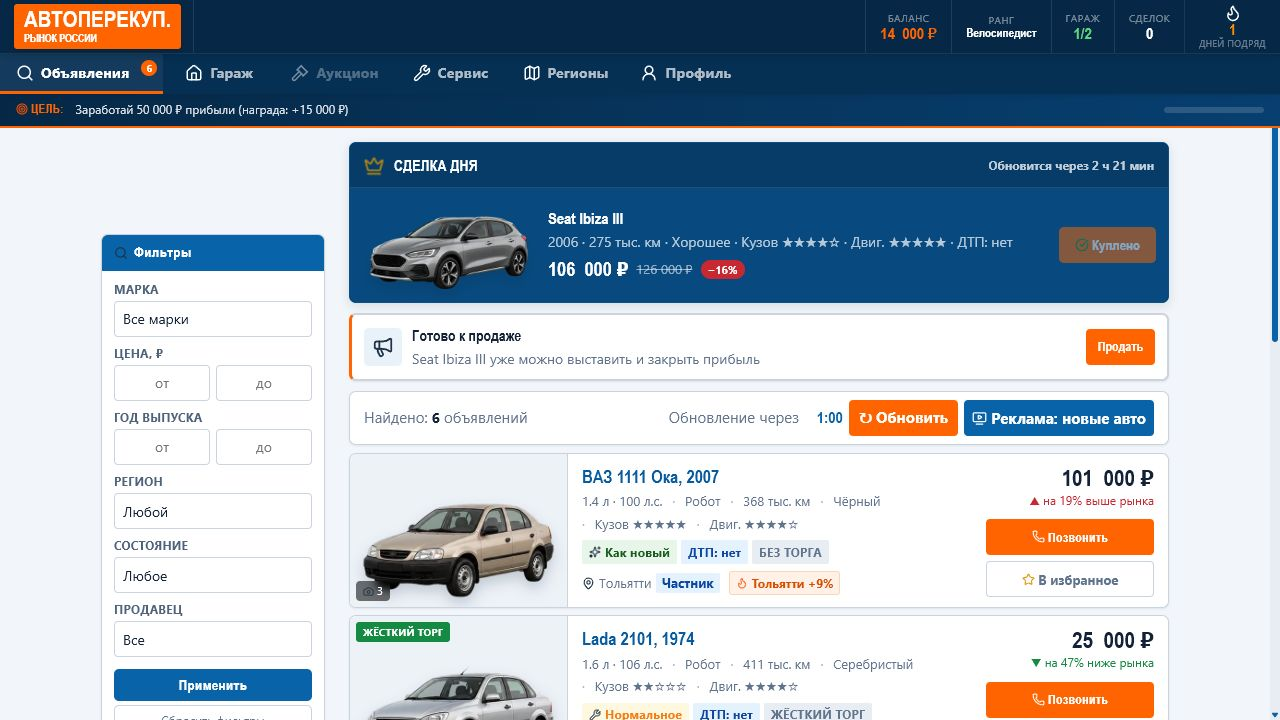Click the Seat Ibiza III car image

tap(449, 252)
